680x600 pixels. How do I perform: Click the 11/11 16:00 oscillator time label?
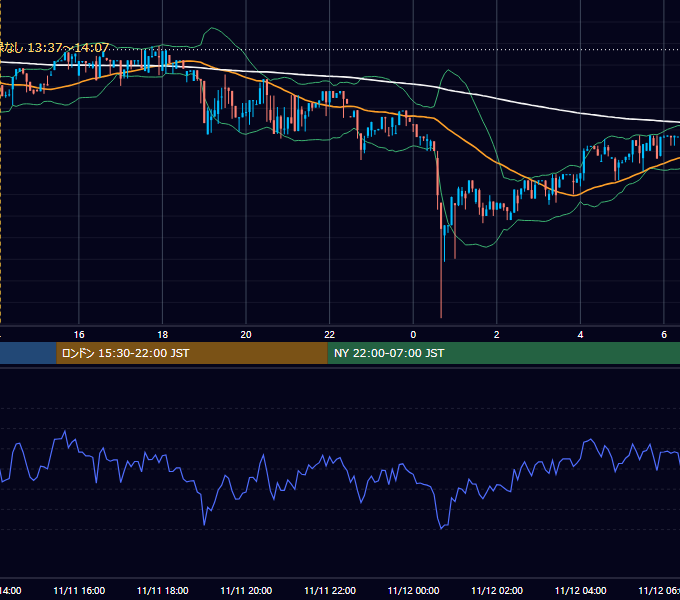(x=79, y=590)
